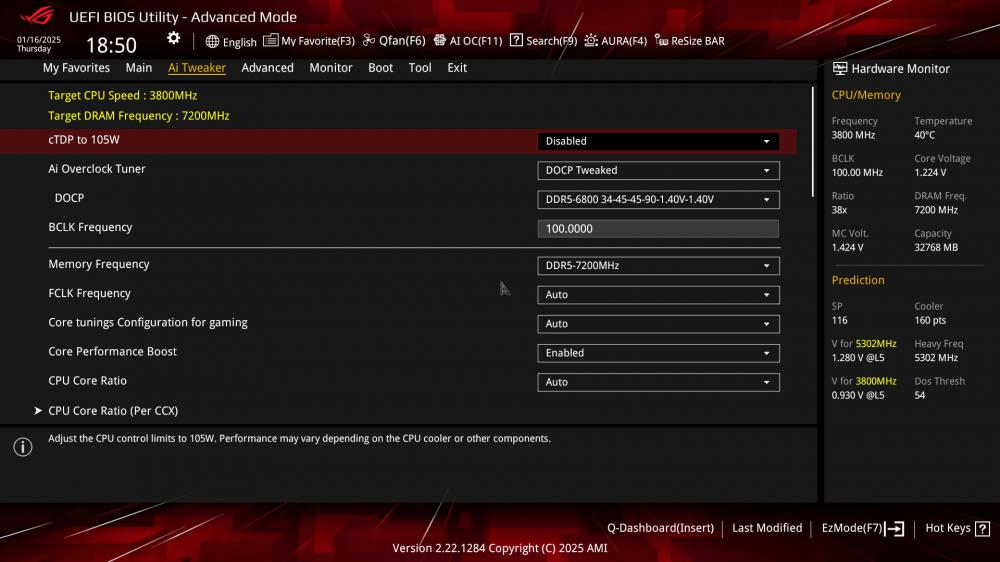
Task: Open the Ai Overclock Tuner dropdown
Action: [x=658, y=170]
